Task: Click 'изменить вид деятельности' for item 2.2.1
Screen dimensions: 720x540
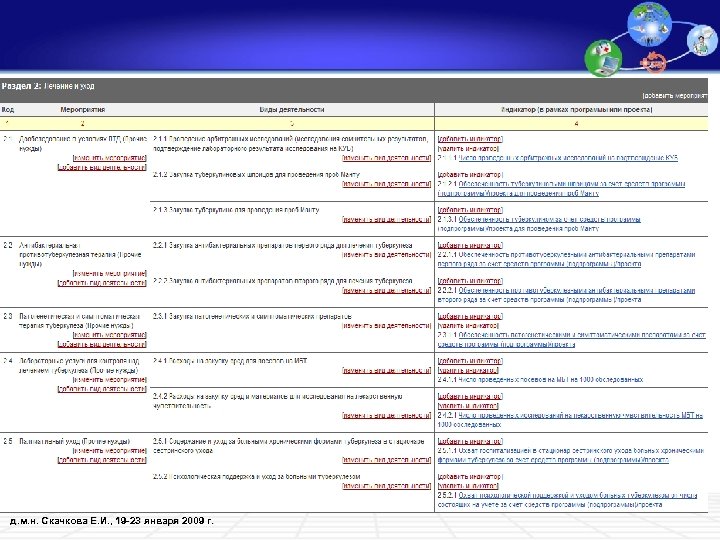Action: pyautogui.click(x=387, y=255)
